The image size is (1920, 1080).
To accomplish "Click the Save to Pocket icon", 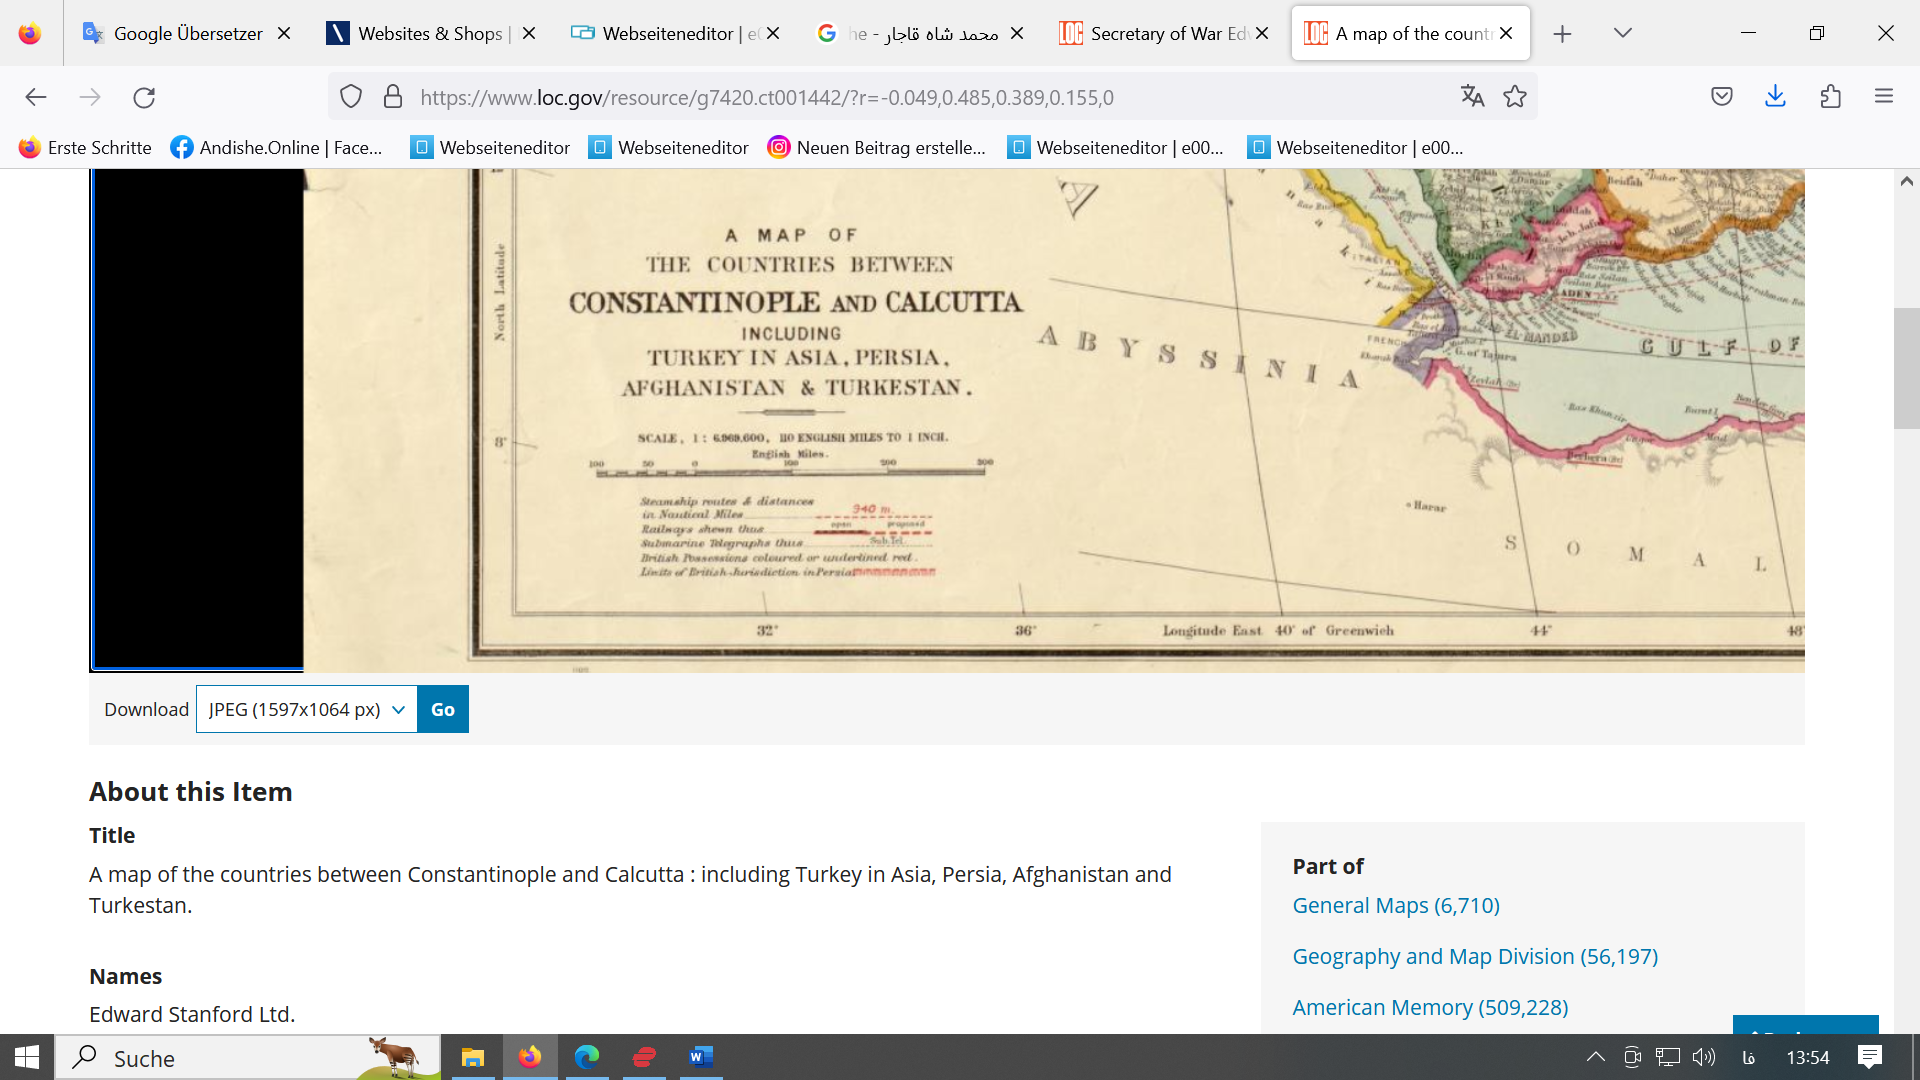I will [x=1721, y=96].
